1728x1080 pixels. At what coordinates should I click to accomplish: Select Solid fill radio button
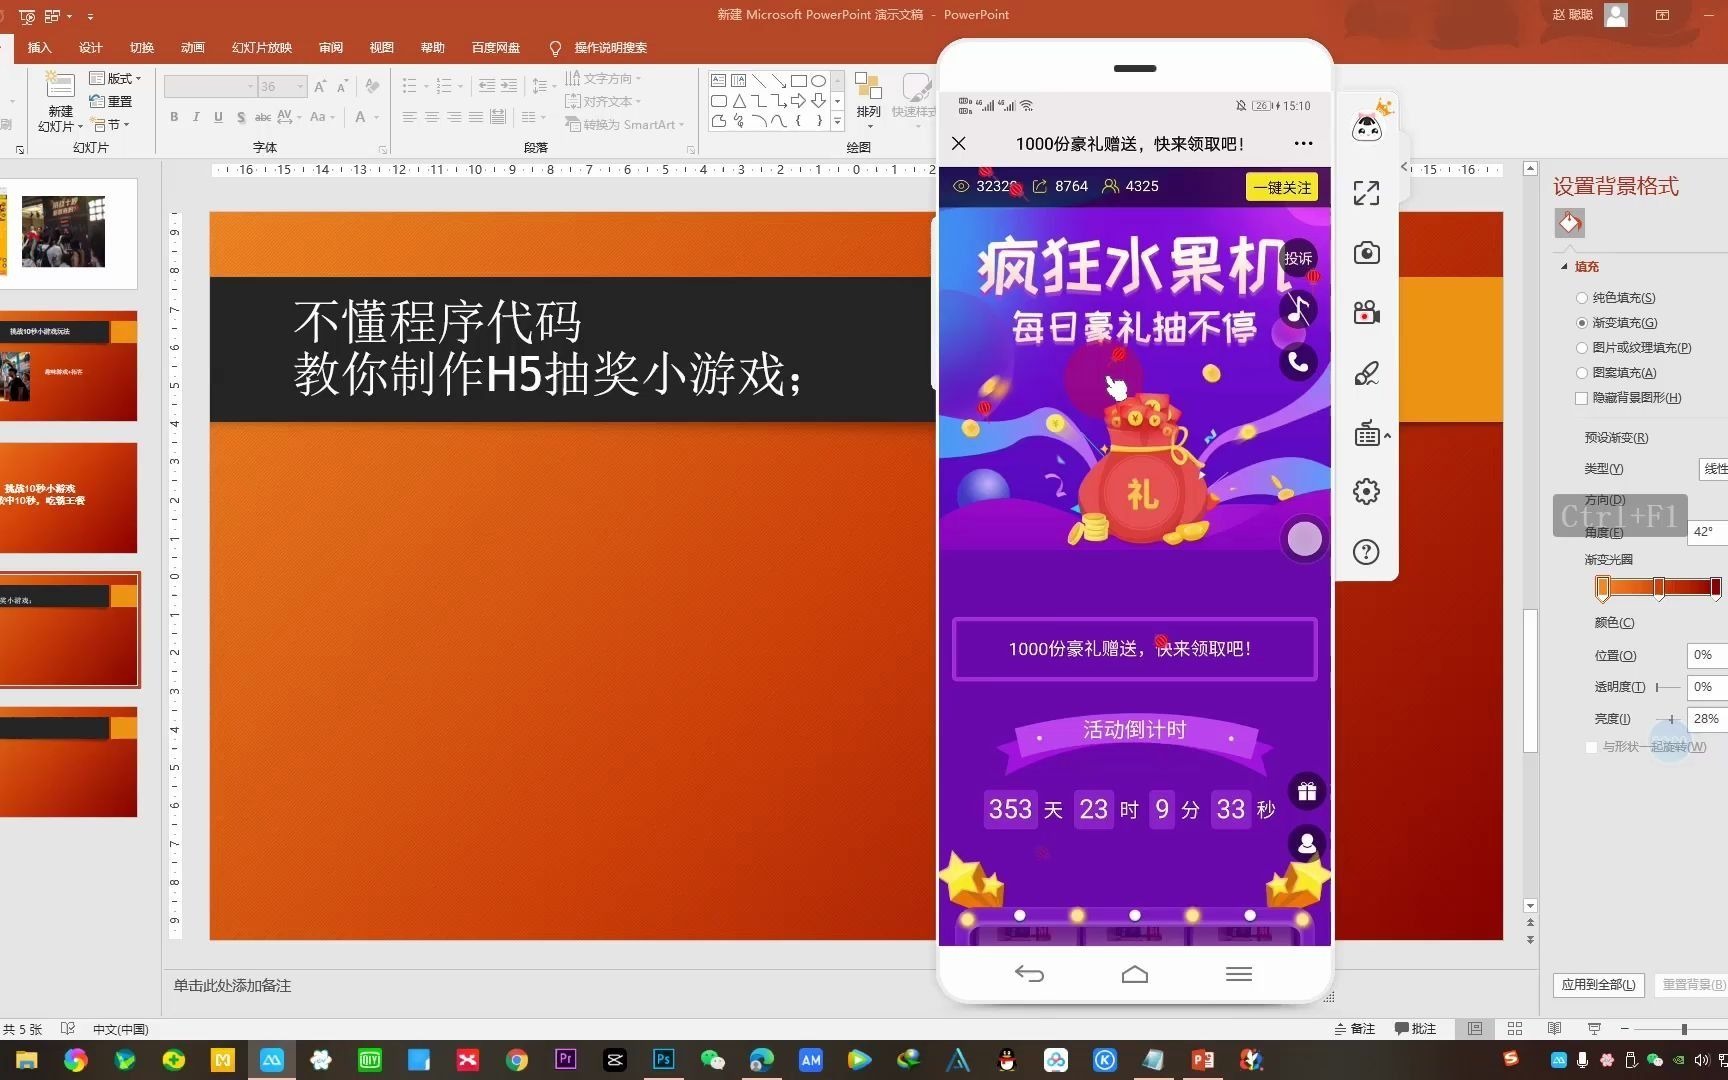coord(1581,298)
